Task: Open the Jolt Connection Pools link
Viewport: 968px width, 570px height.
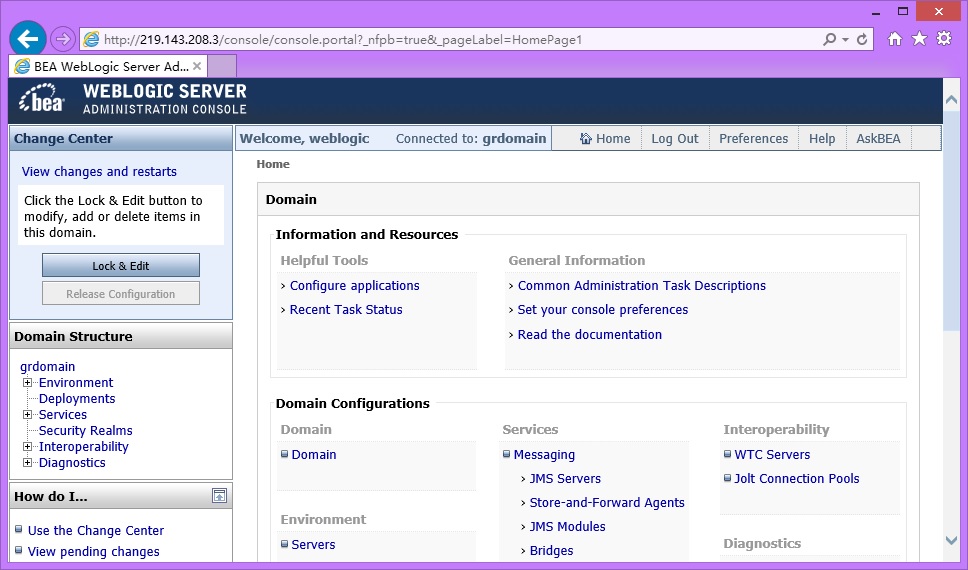Action: (x=796, y=479)
